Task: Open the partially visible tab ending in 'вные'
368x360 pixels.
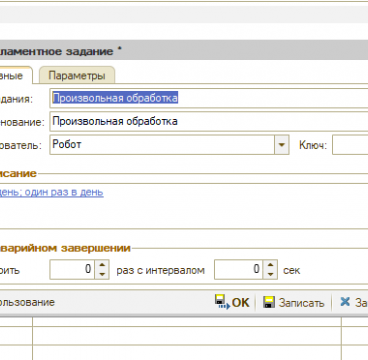Action: pos(15,76)
